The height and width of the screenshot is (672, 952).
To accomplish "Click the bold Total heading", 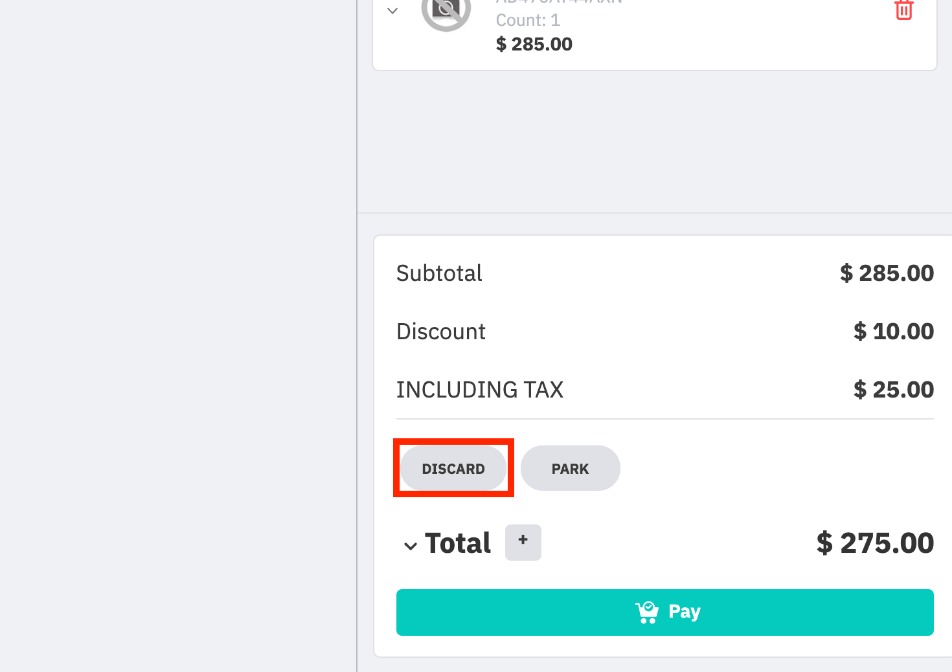I will (458, 543).
